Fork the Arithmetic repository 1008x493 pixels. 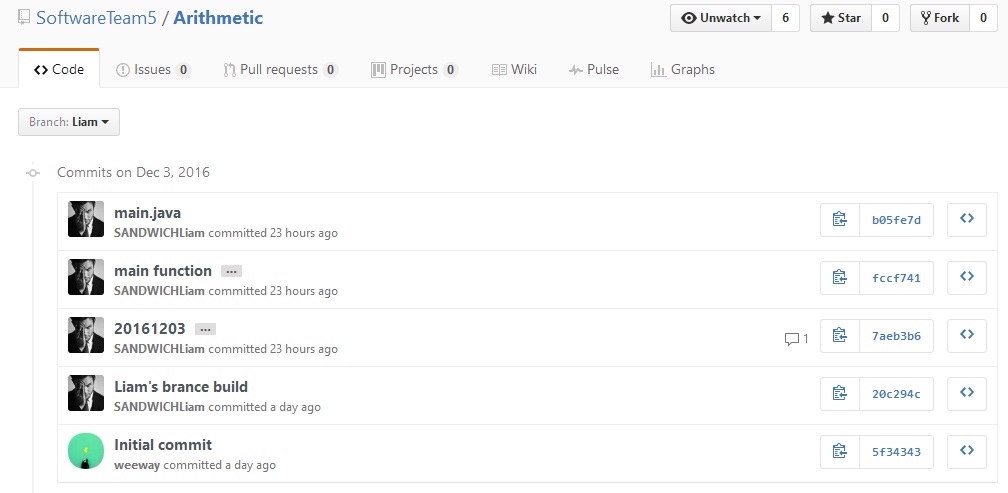pos(940,18)
